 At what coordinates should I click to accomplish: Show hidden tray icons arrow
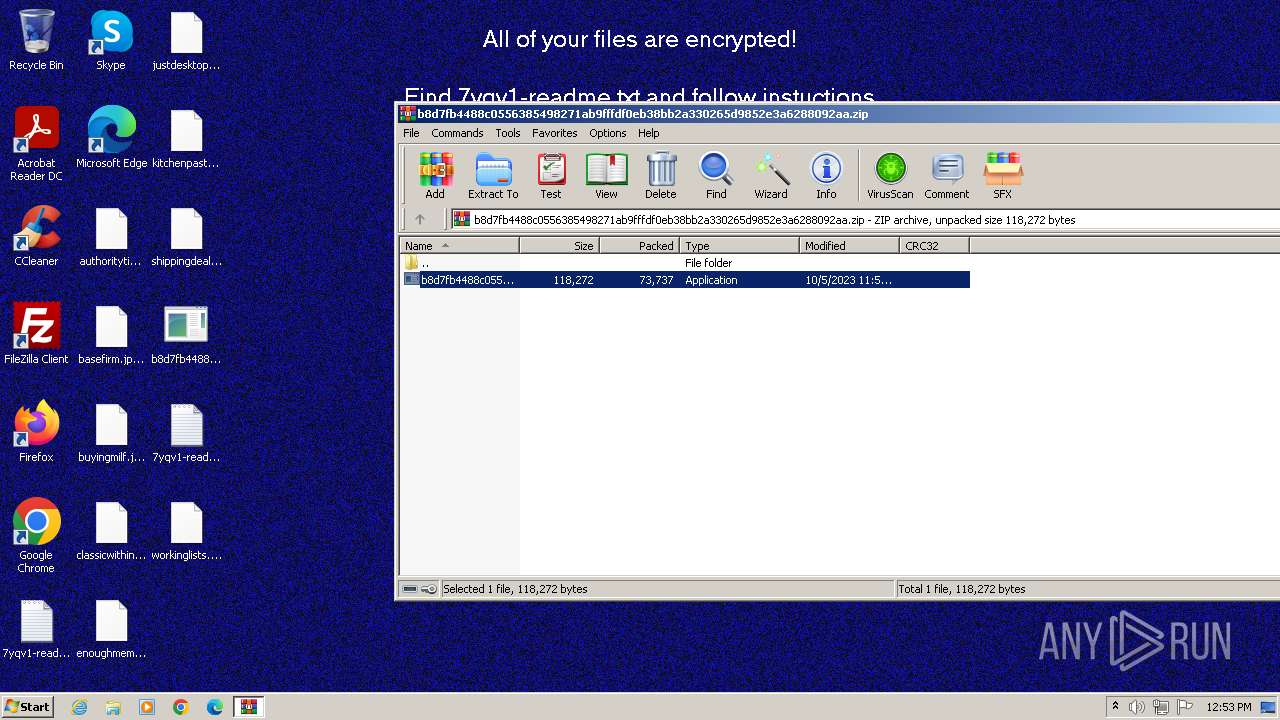pos(1115,707)
